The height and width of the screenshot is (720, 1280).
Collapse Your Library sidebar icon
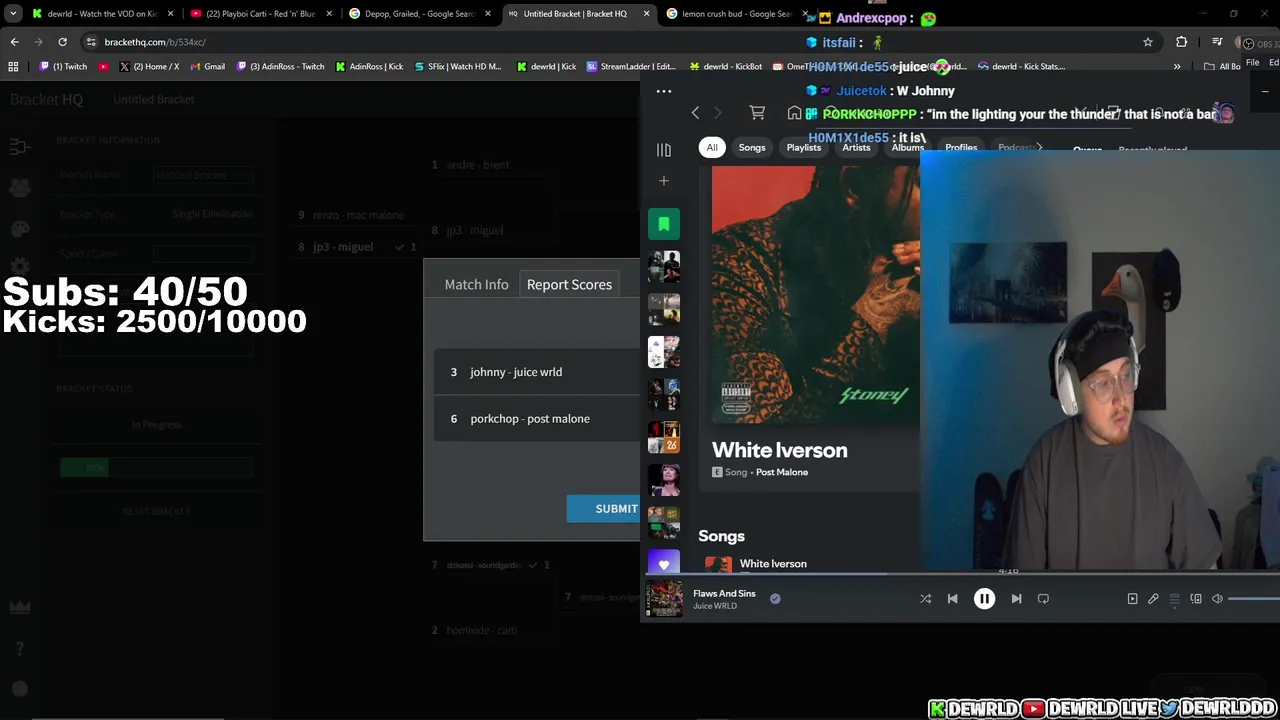[663, 150]
